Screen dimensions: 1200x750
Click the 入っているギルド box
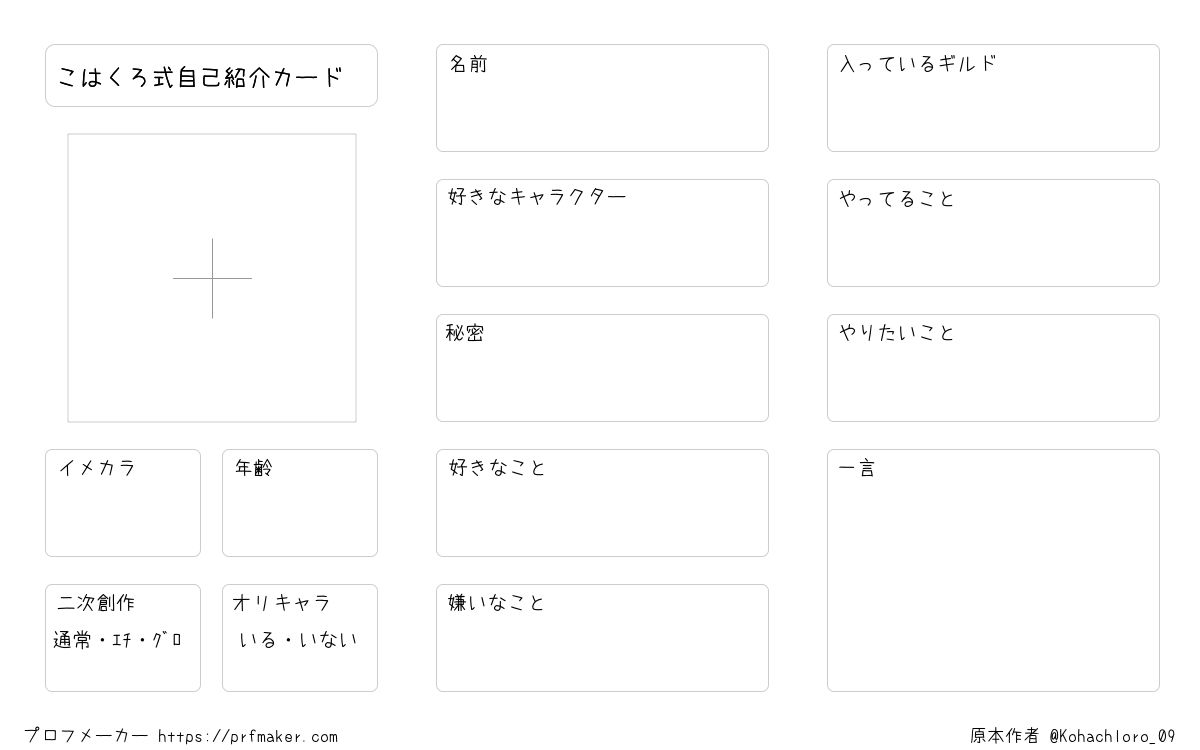(993, 98)
